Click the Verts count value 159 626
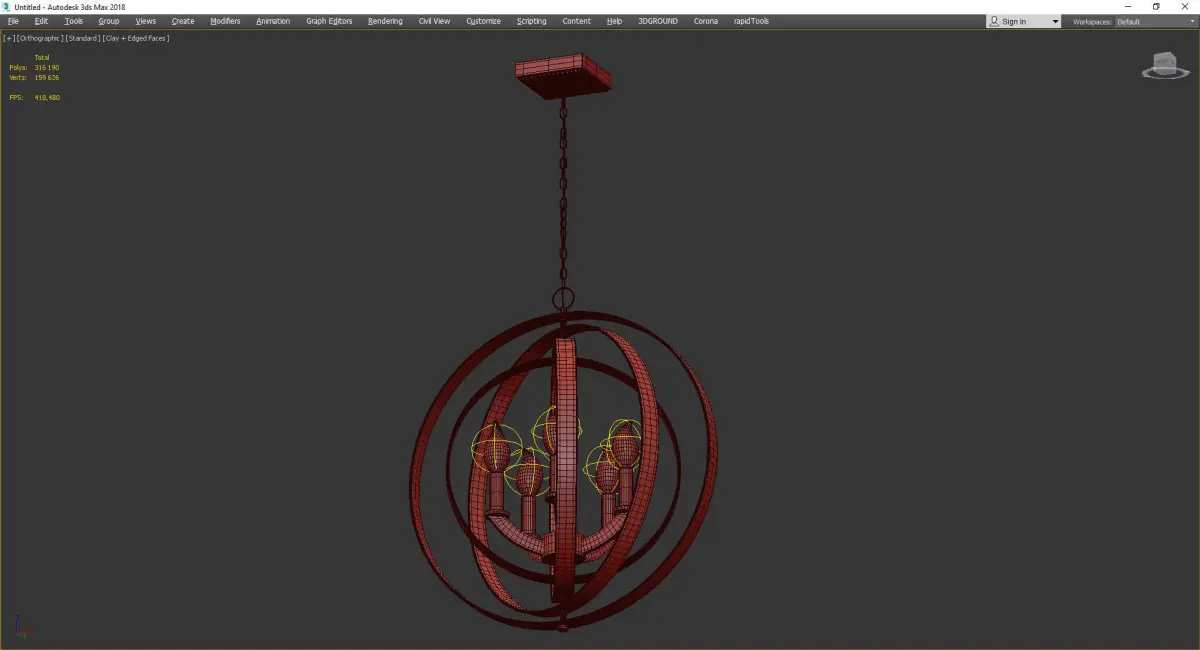Screen dimensions: 1200x650 click(x=47, y=77)
